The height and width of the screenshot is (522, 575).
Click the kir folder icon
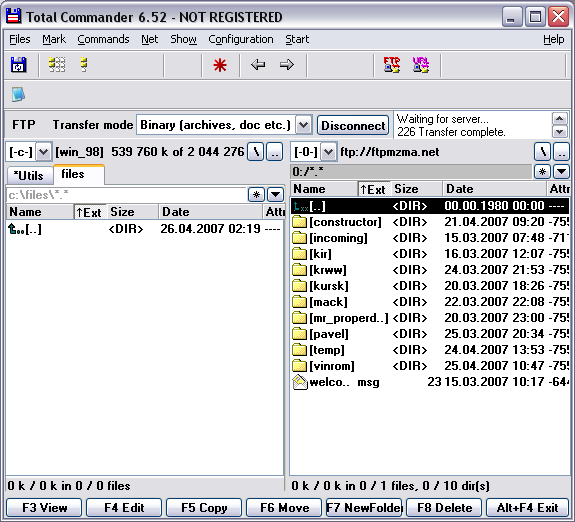300,254
